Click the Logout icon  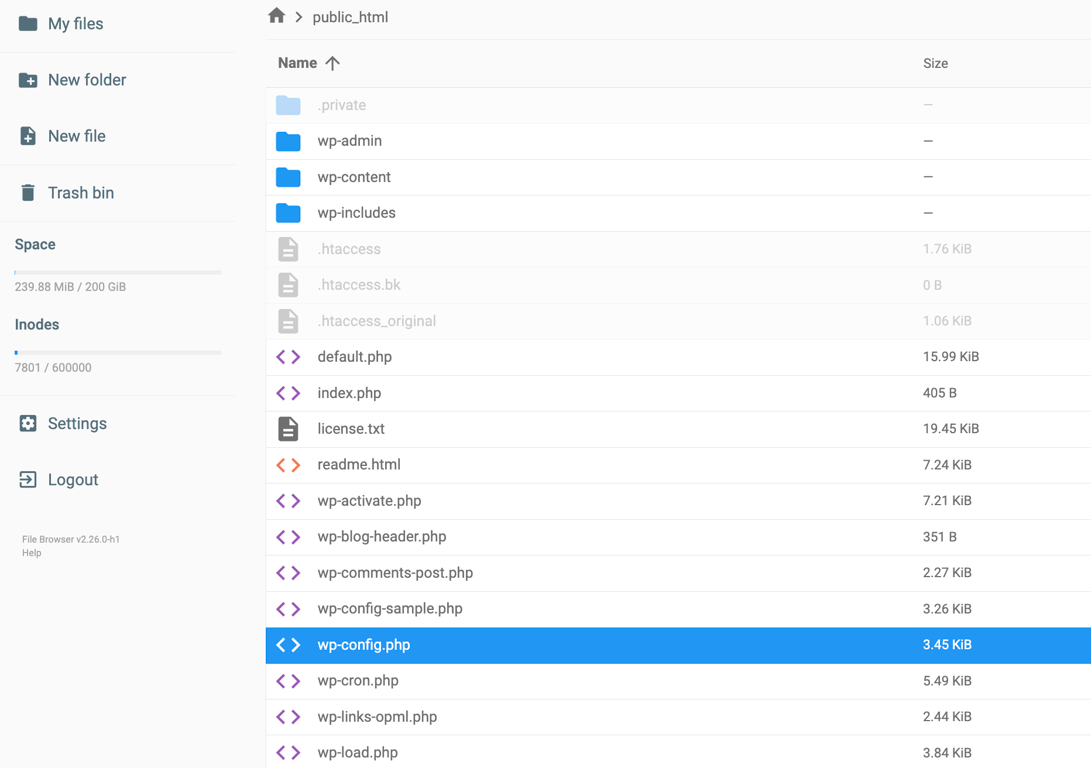click(x=29, y=479)
